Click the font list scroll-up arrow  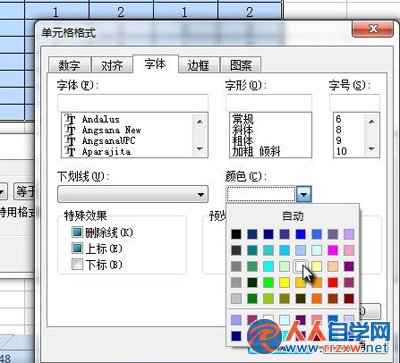[x=200, y=122]
